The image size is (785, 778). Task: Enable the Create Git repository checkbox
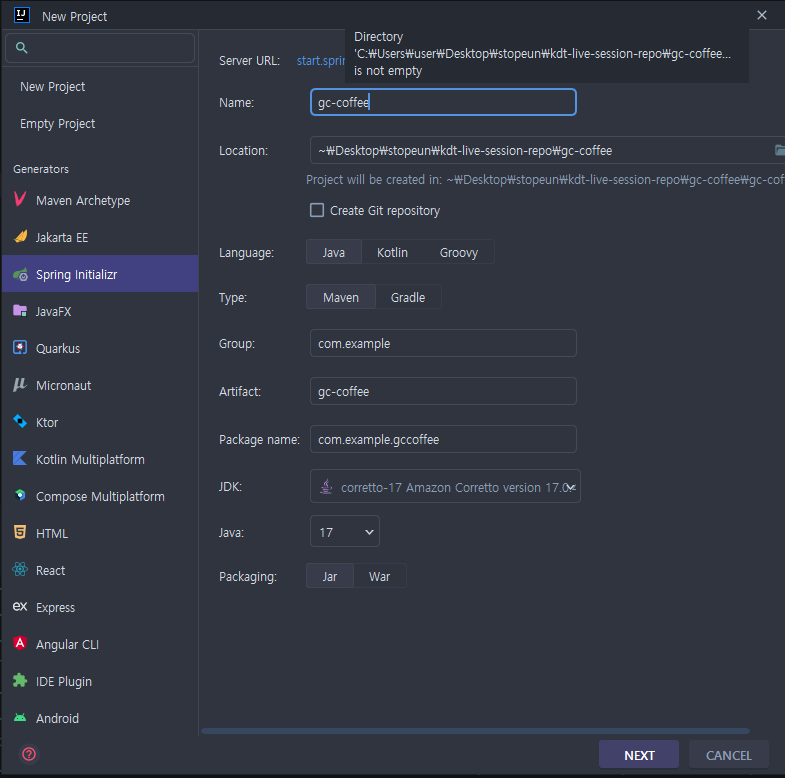(317, 210)
